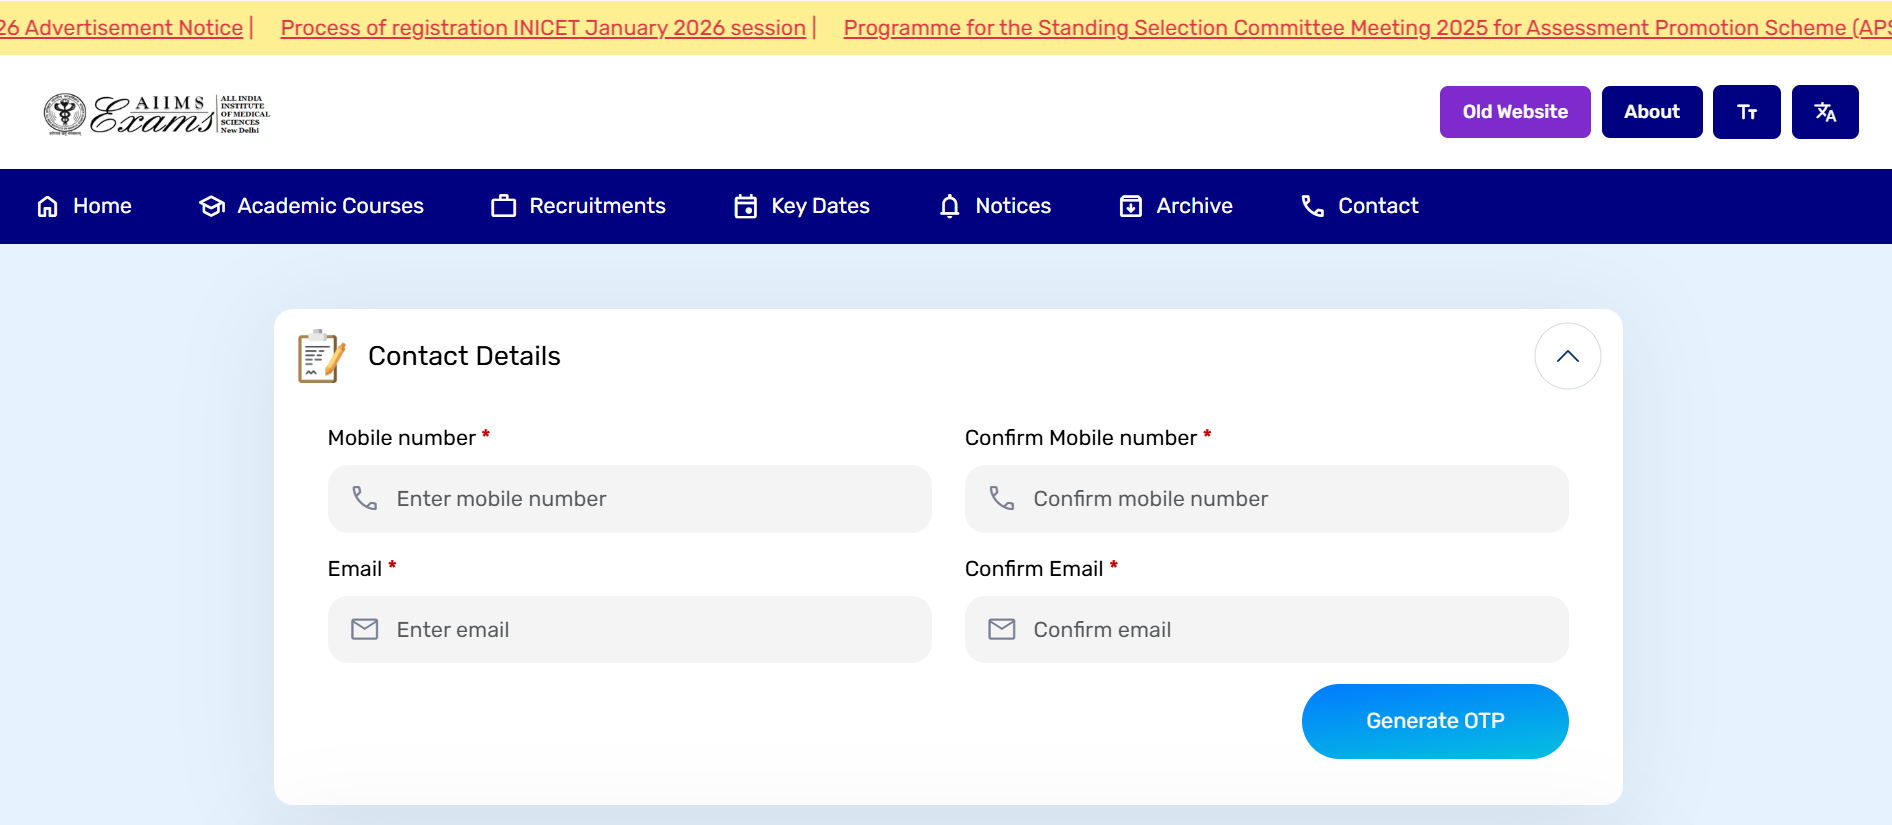The height and width of the screenshot is (825, 1892).
Task: Click the AIIMS Exams logo
Action: pos(157,114)
